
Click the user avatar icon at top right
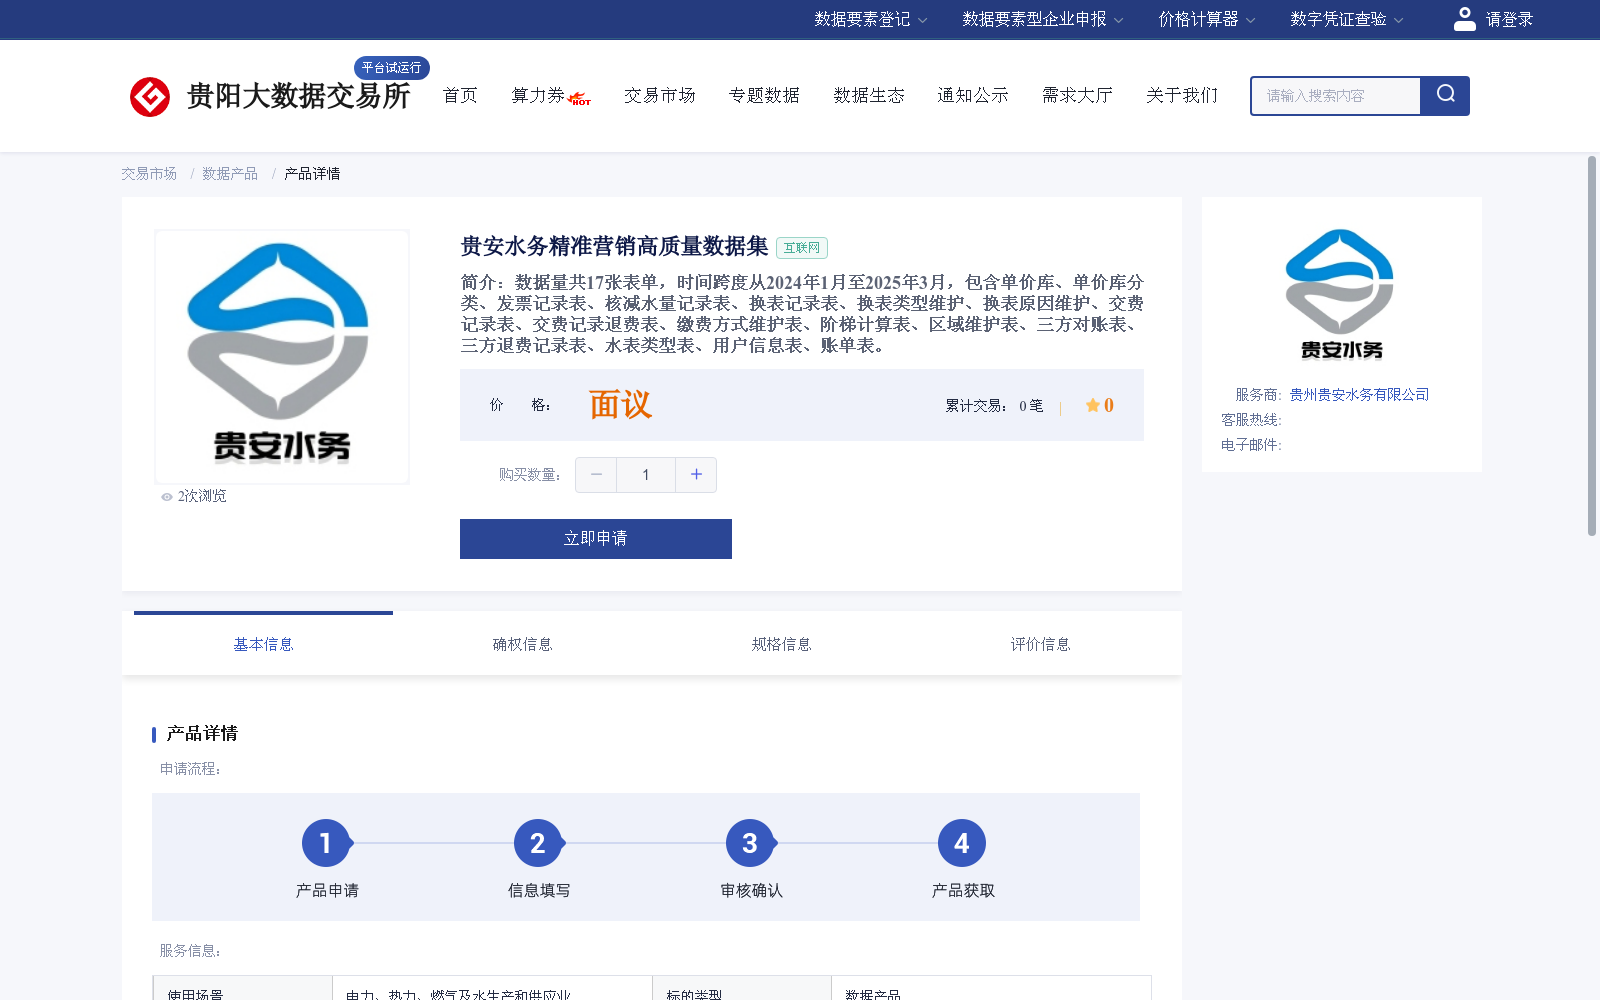pyautogui.click(x=1465, y=19)
